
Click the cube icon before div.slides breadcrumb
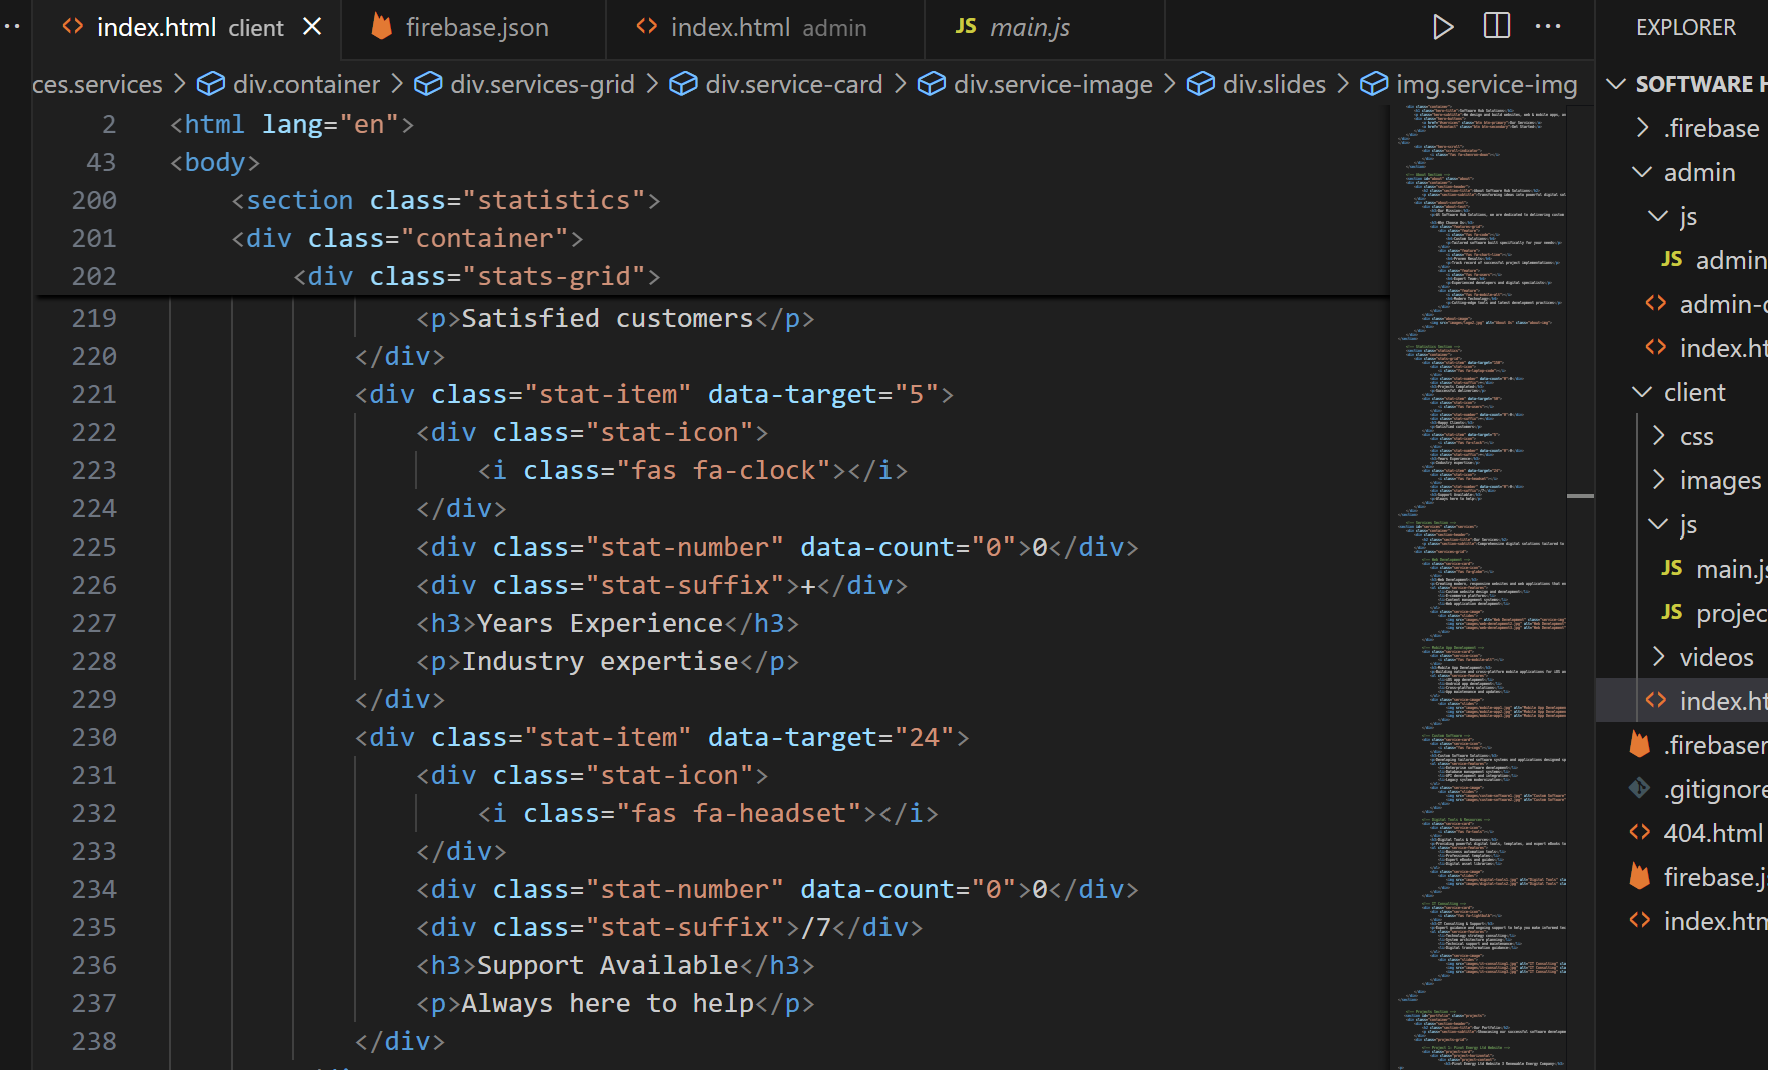(x=1201, y=84)
